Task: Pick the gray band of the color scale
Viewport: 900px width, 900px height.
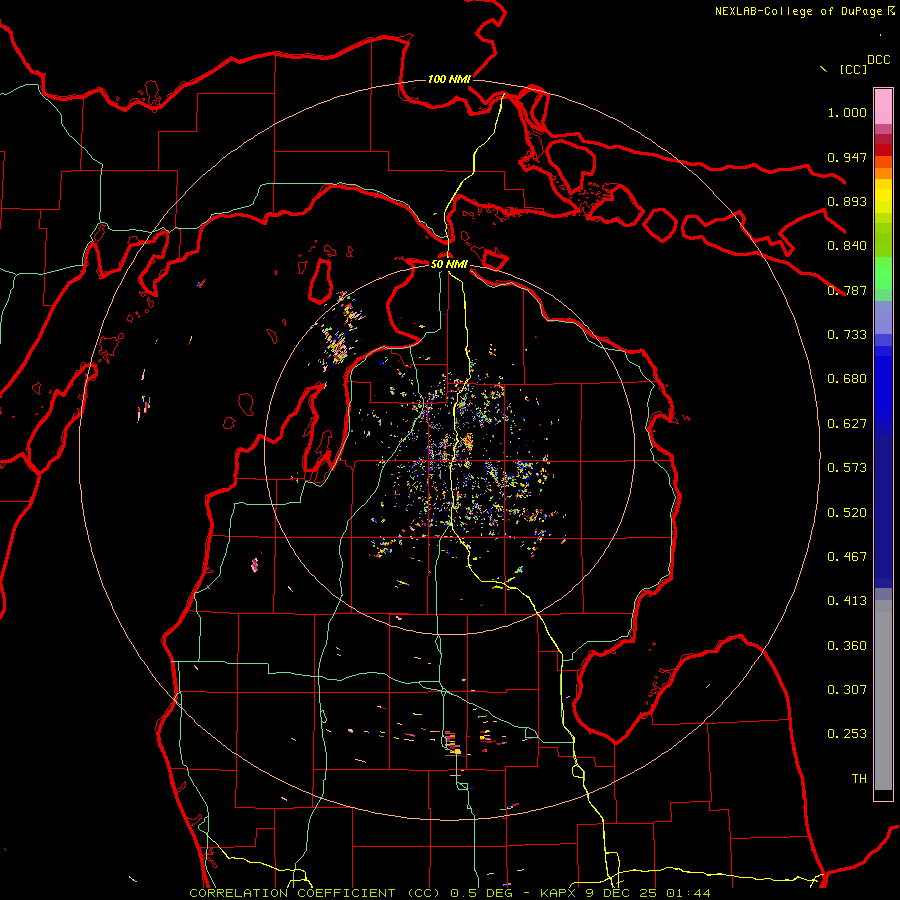Action: click(x=883, y=695)
